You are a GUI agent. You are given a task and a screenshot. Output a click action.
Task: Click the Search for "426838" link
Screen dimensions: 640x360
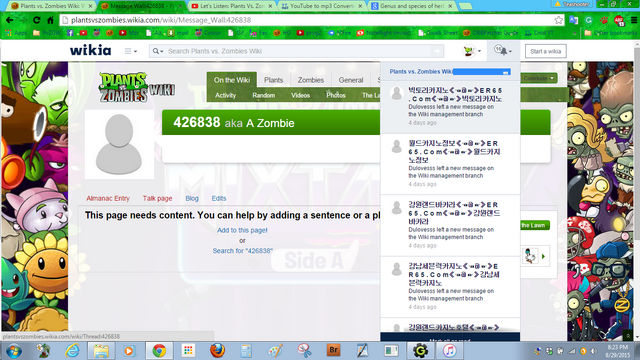click(242, 251)
